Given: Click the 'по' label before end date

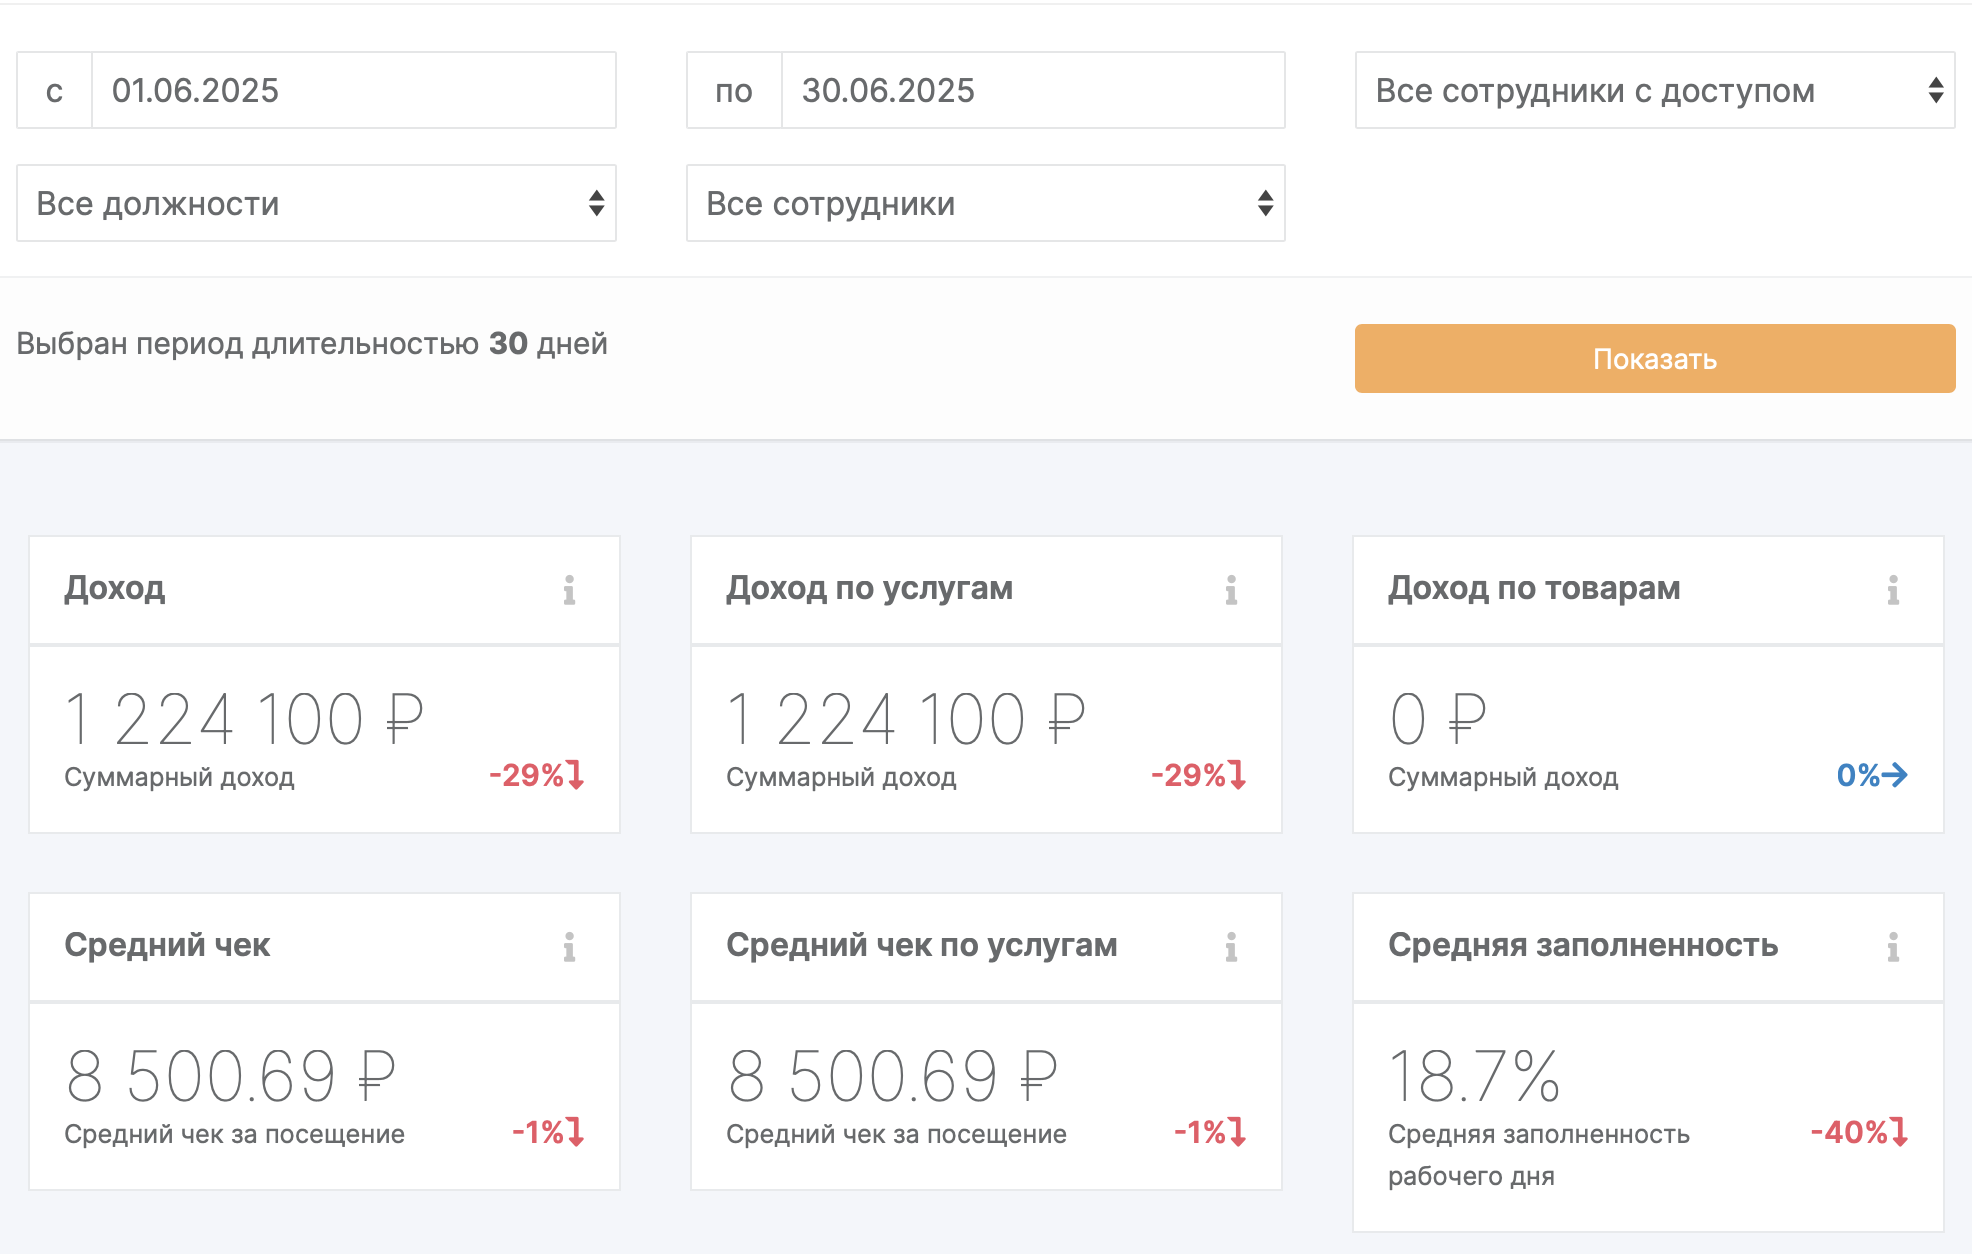Looking at the screenshot, I should coord(734,90).
